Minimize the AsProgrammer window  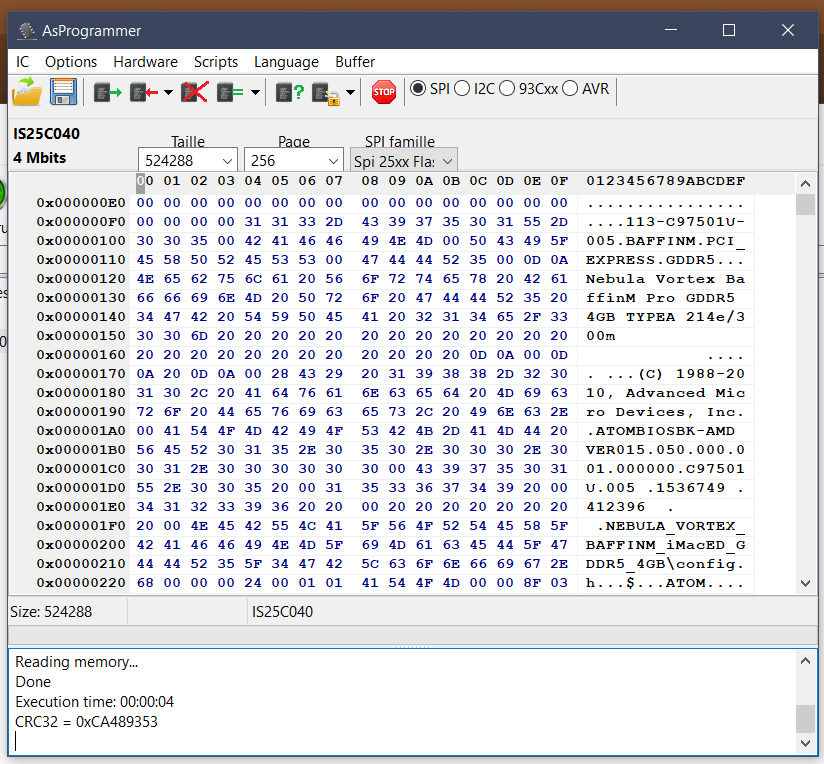[x=671, y=30]
